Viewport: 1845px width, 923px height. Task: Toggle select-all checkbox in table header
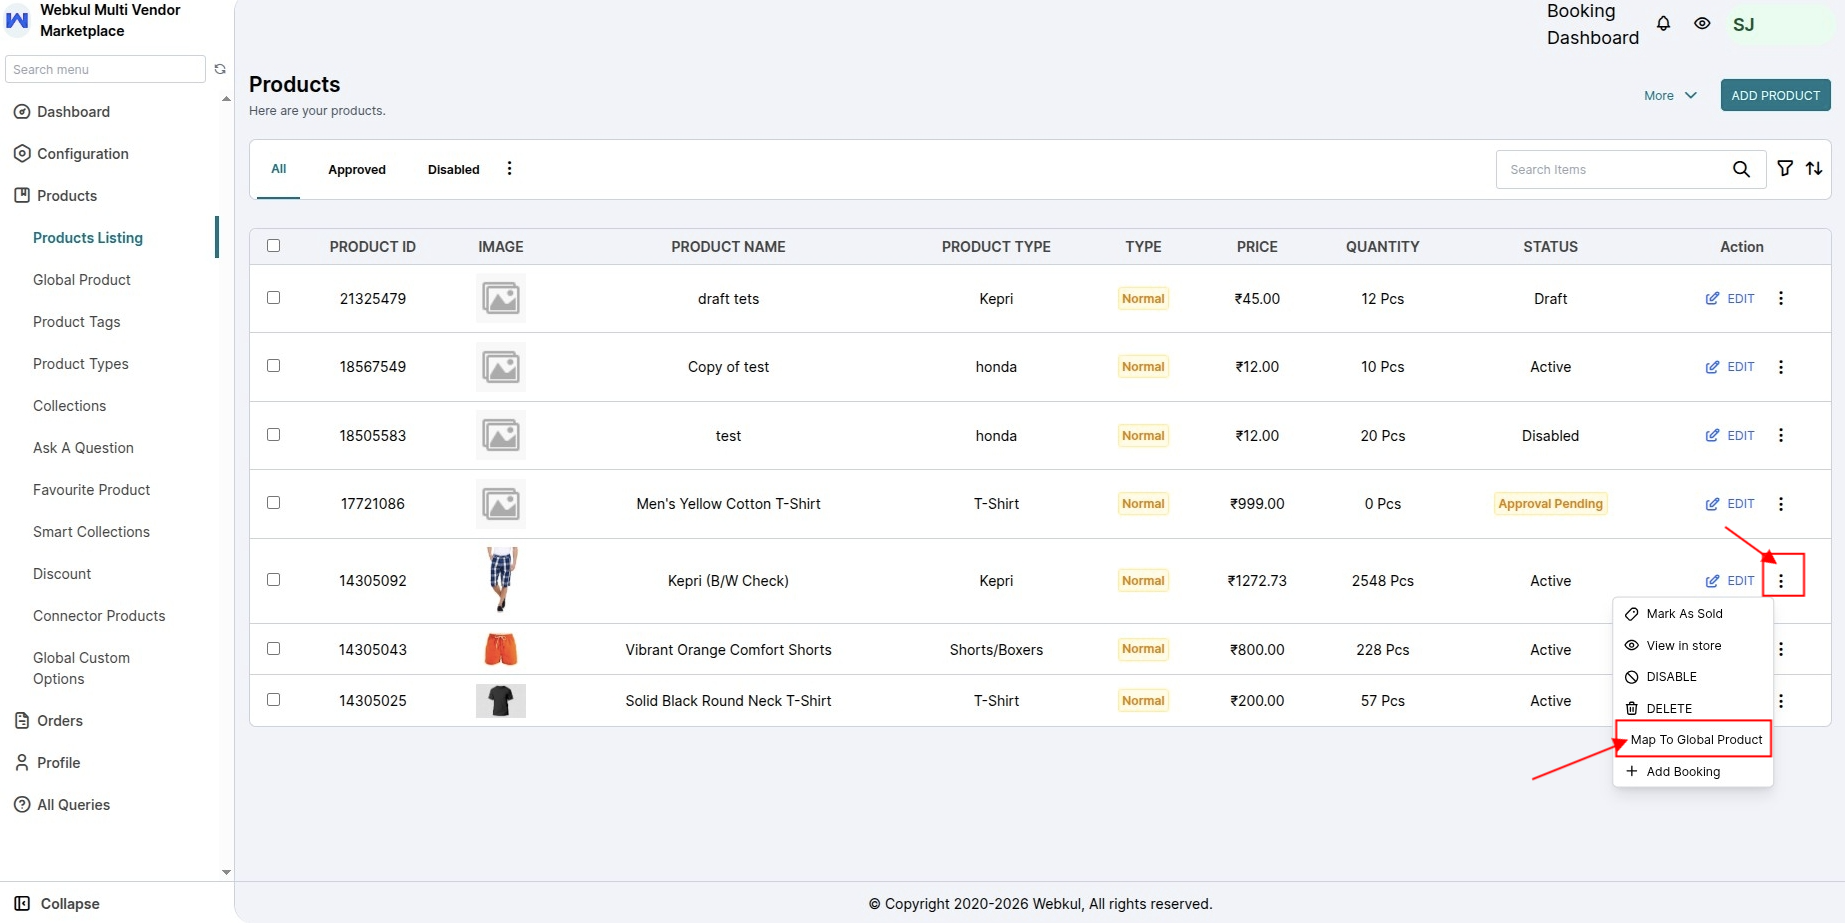(274, 246)
